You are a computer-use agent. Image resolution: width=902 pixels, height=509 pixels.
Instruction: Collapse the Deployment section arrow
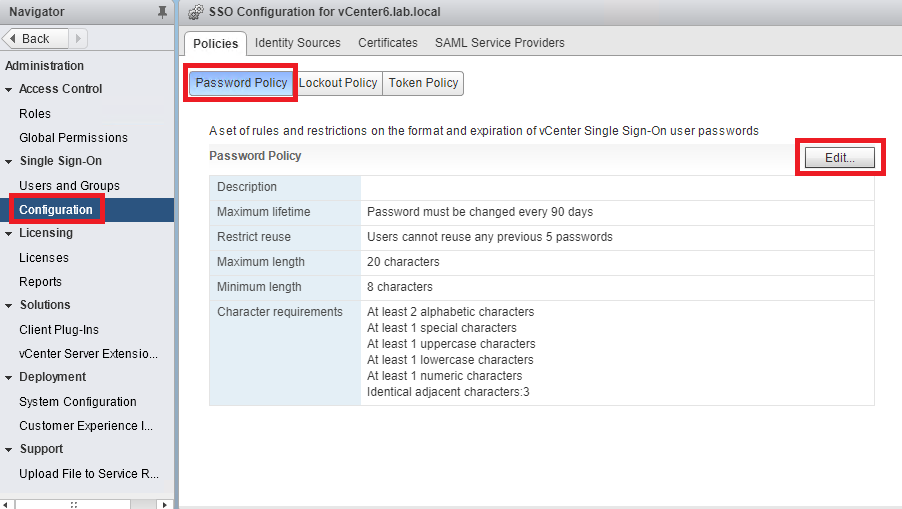[x=9, y=377]
